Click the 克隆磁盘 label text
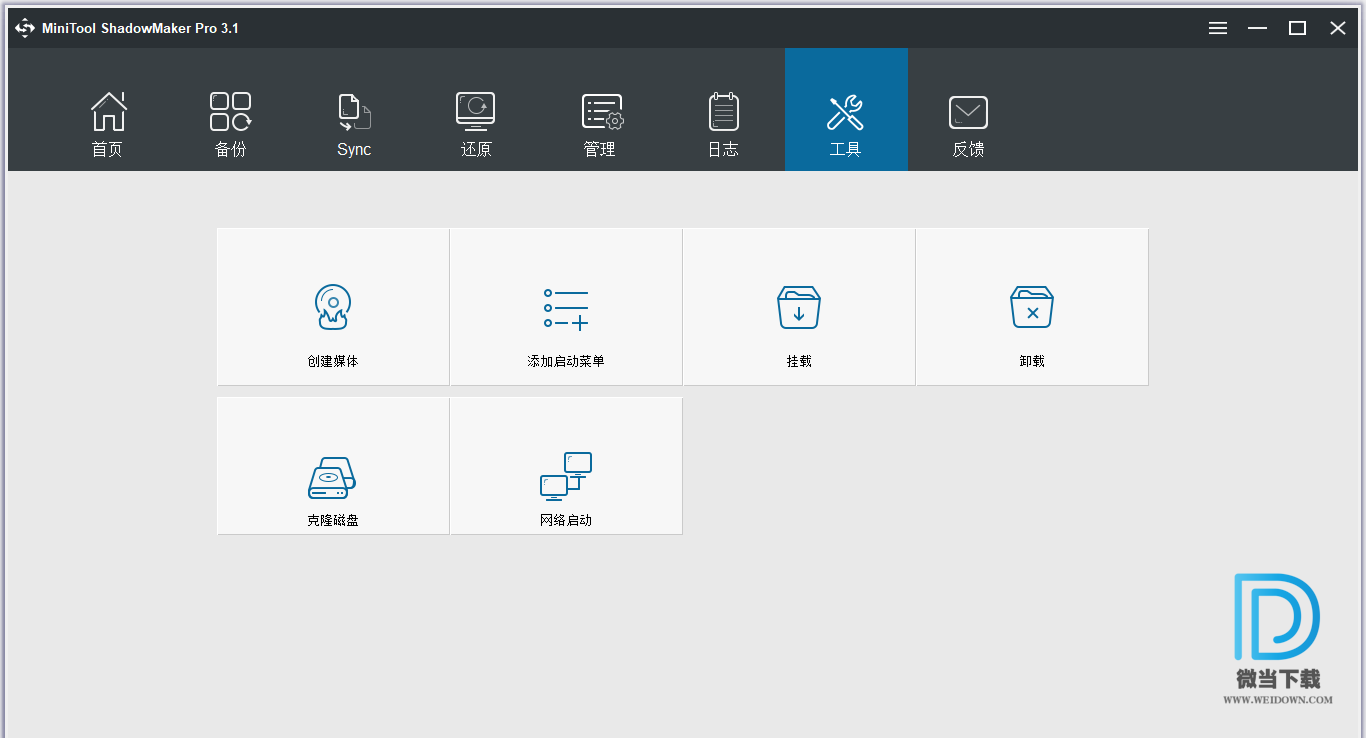The width and height of the screenshot is (1366, 738). coord(333,520)
